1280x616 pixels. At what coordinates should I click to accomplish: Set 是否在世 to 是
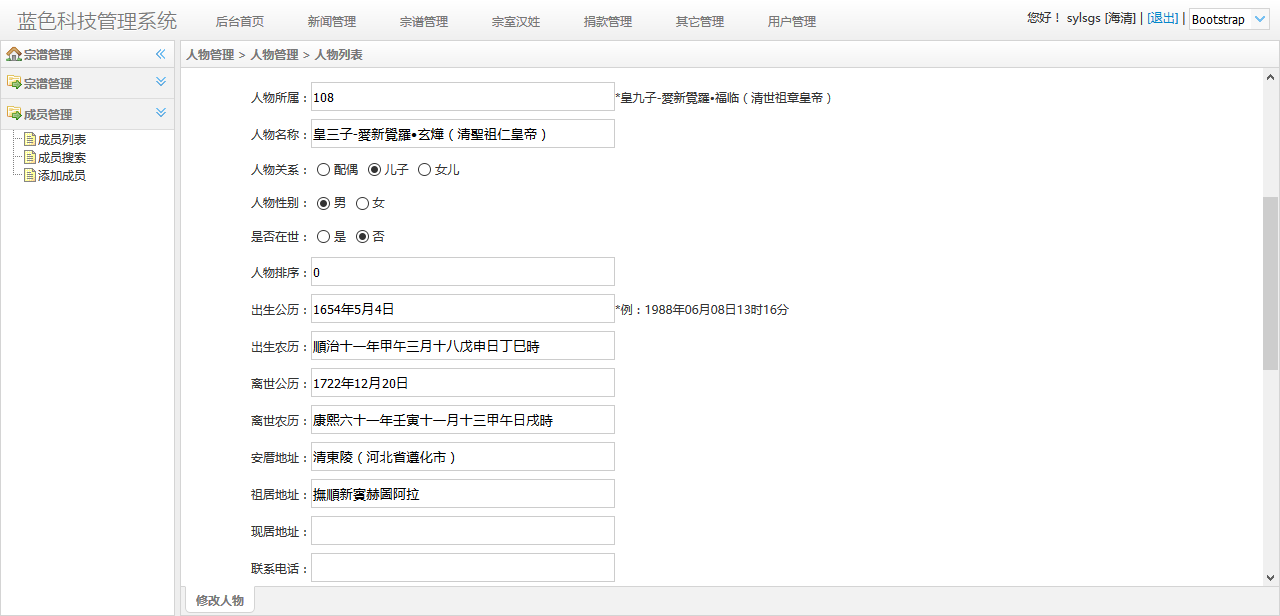click(323, 237)
